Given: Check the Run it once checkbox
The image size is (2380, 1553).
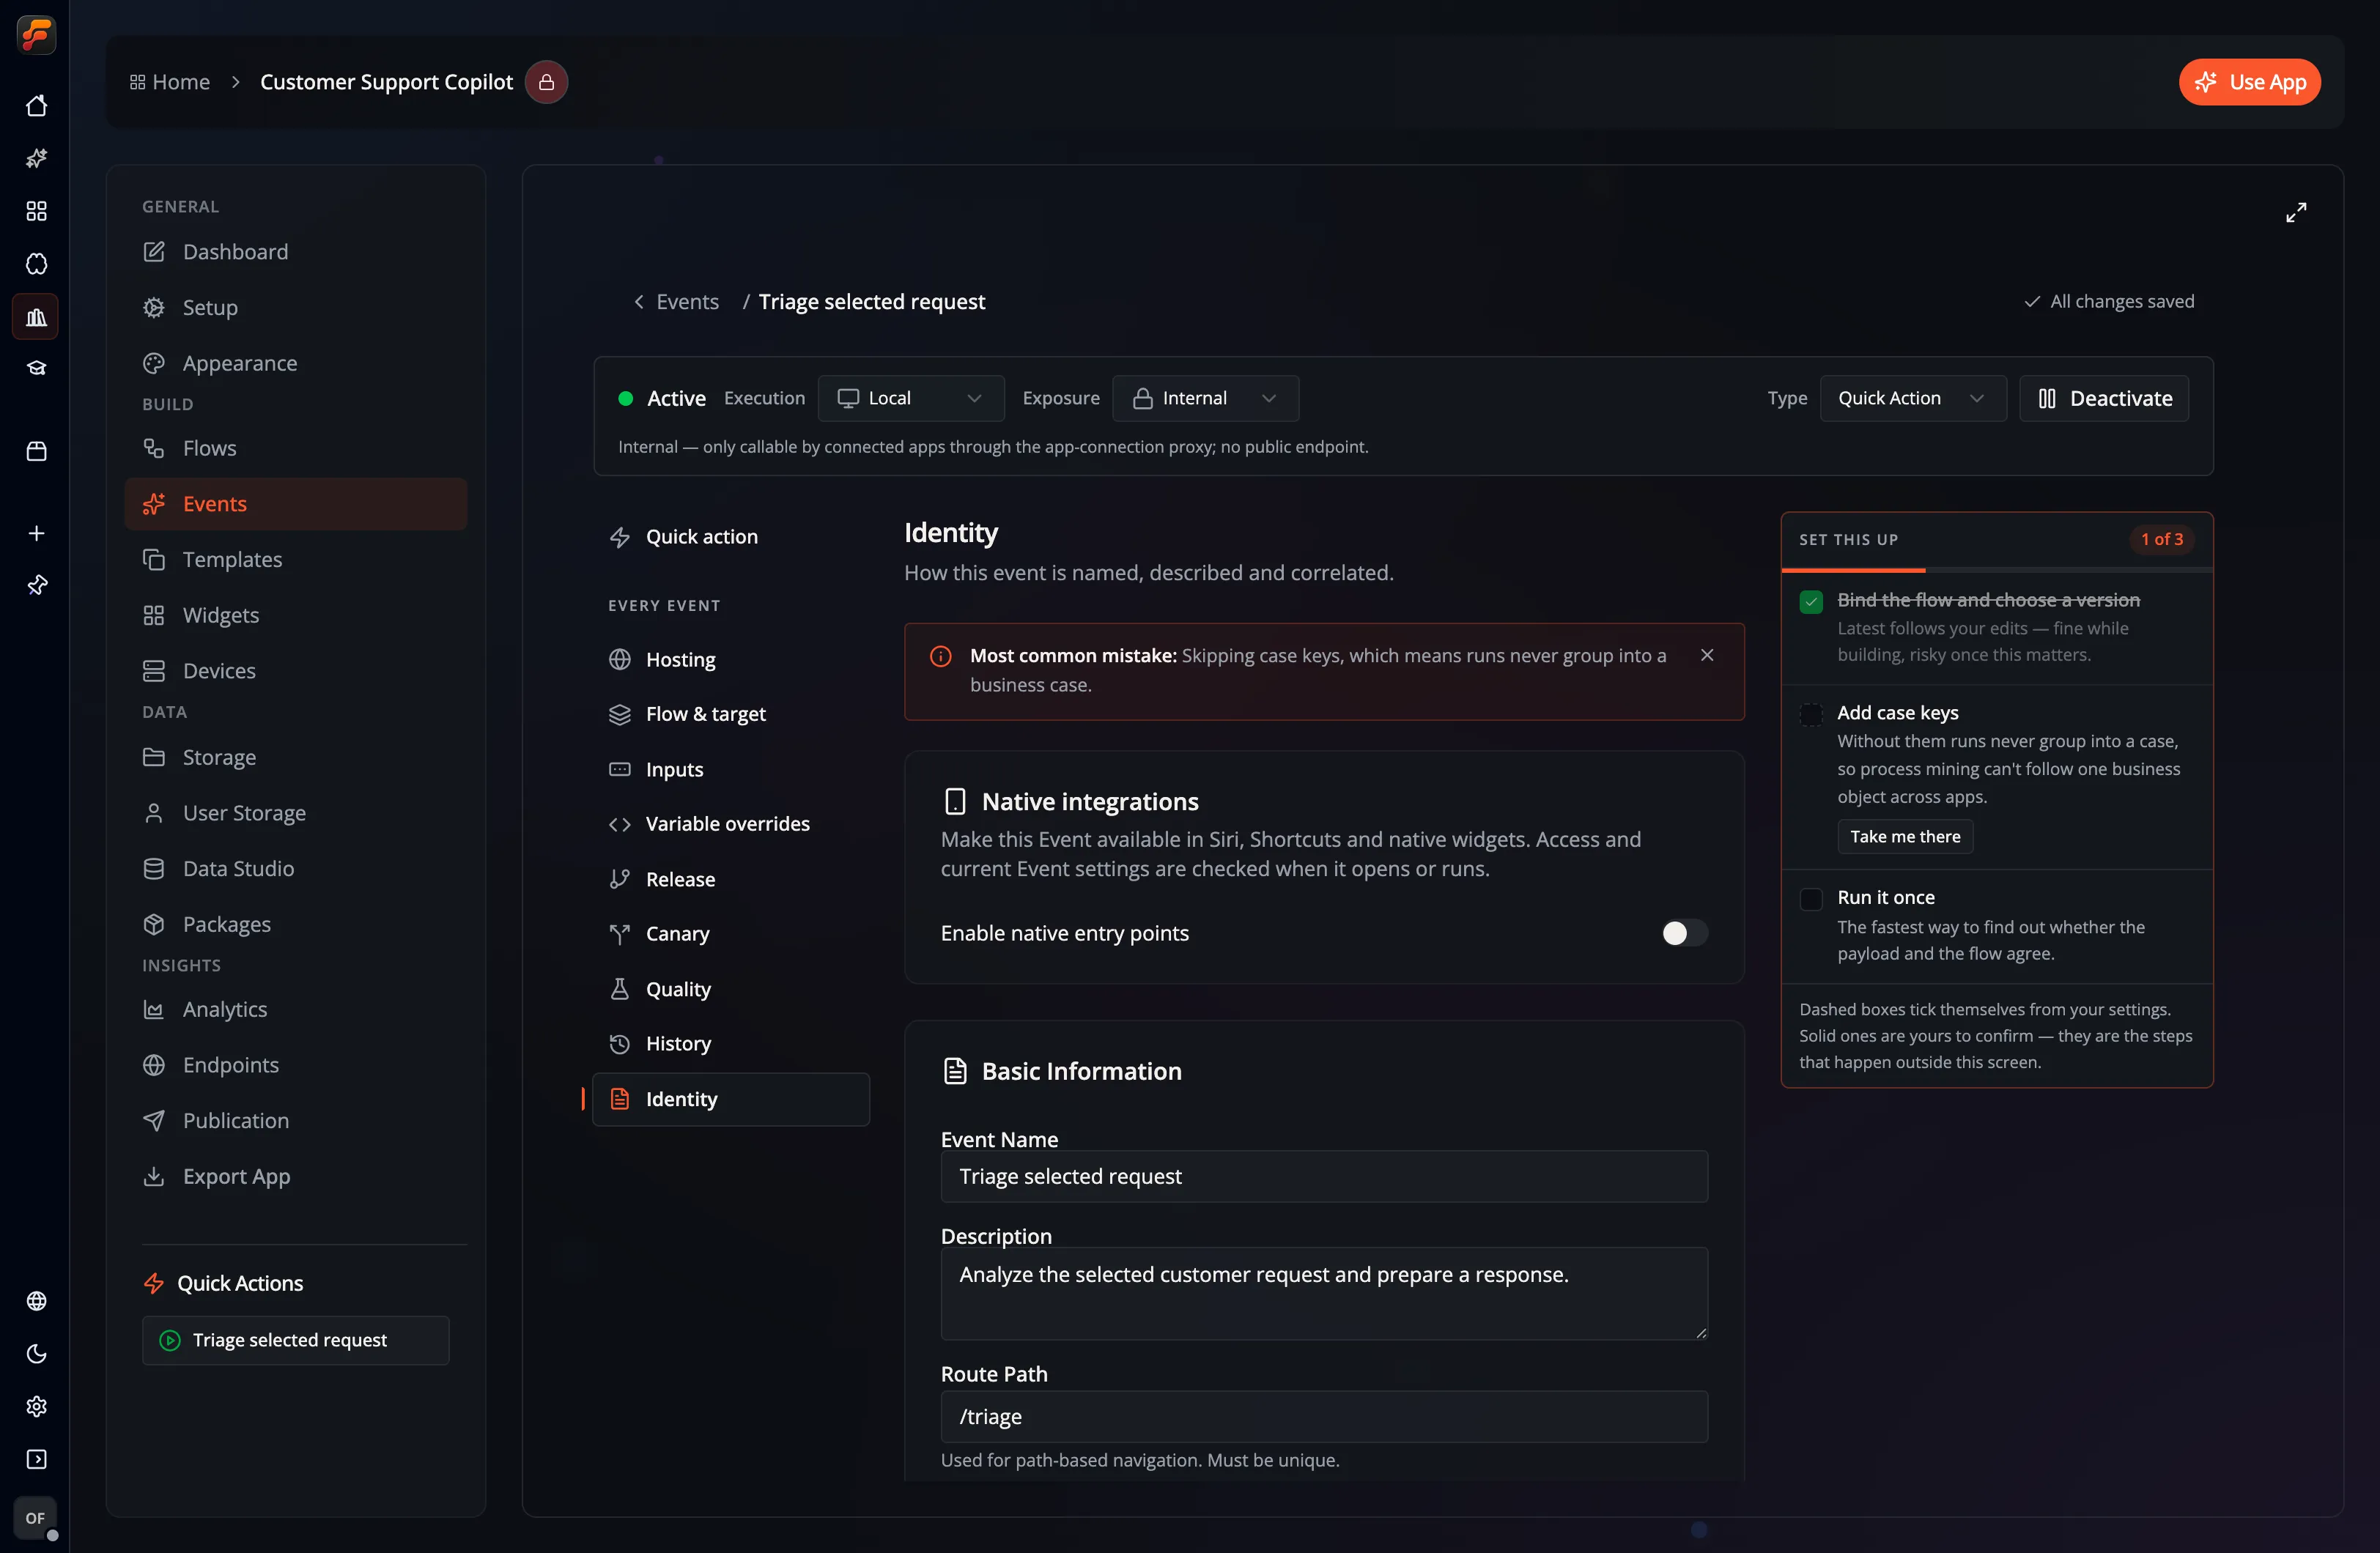Looking at the screenshot, I should click(1811, 899).
